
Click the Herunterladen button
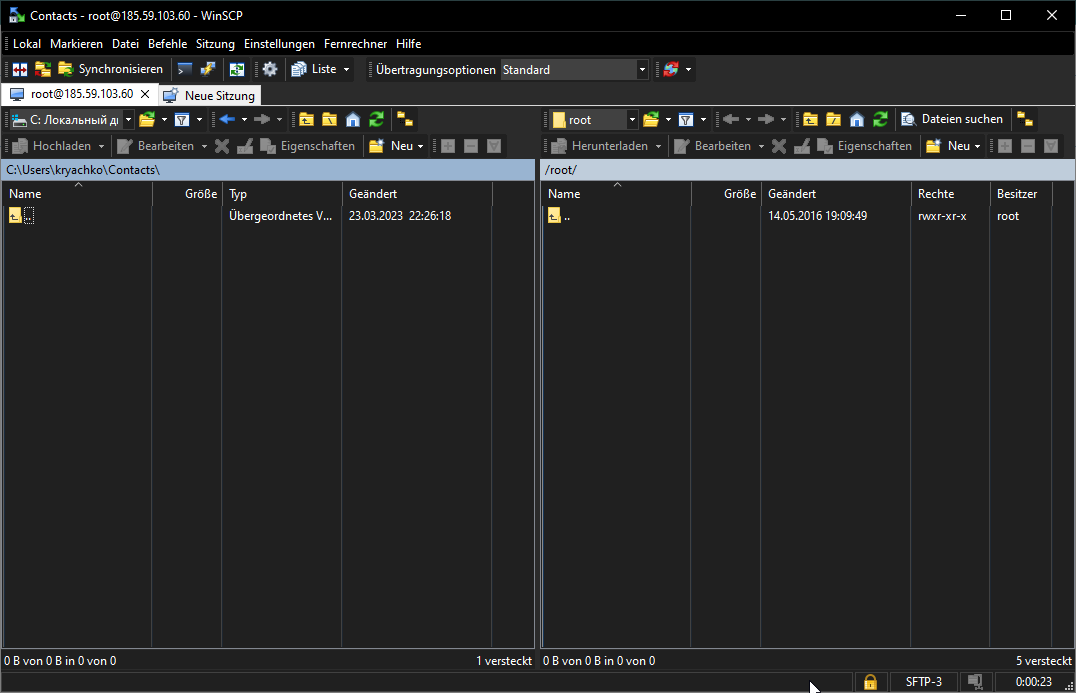600,146
